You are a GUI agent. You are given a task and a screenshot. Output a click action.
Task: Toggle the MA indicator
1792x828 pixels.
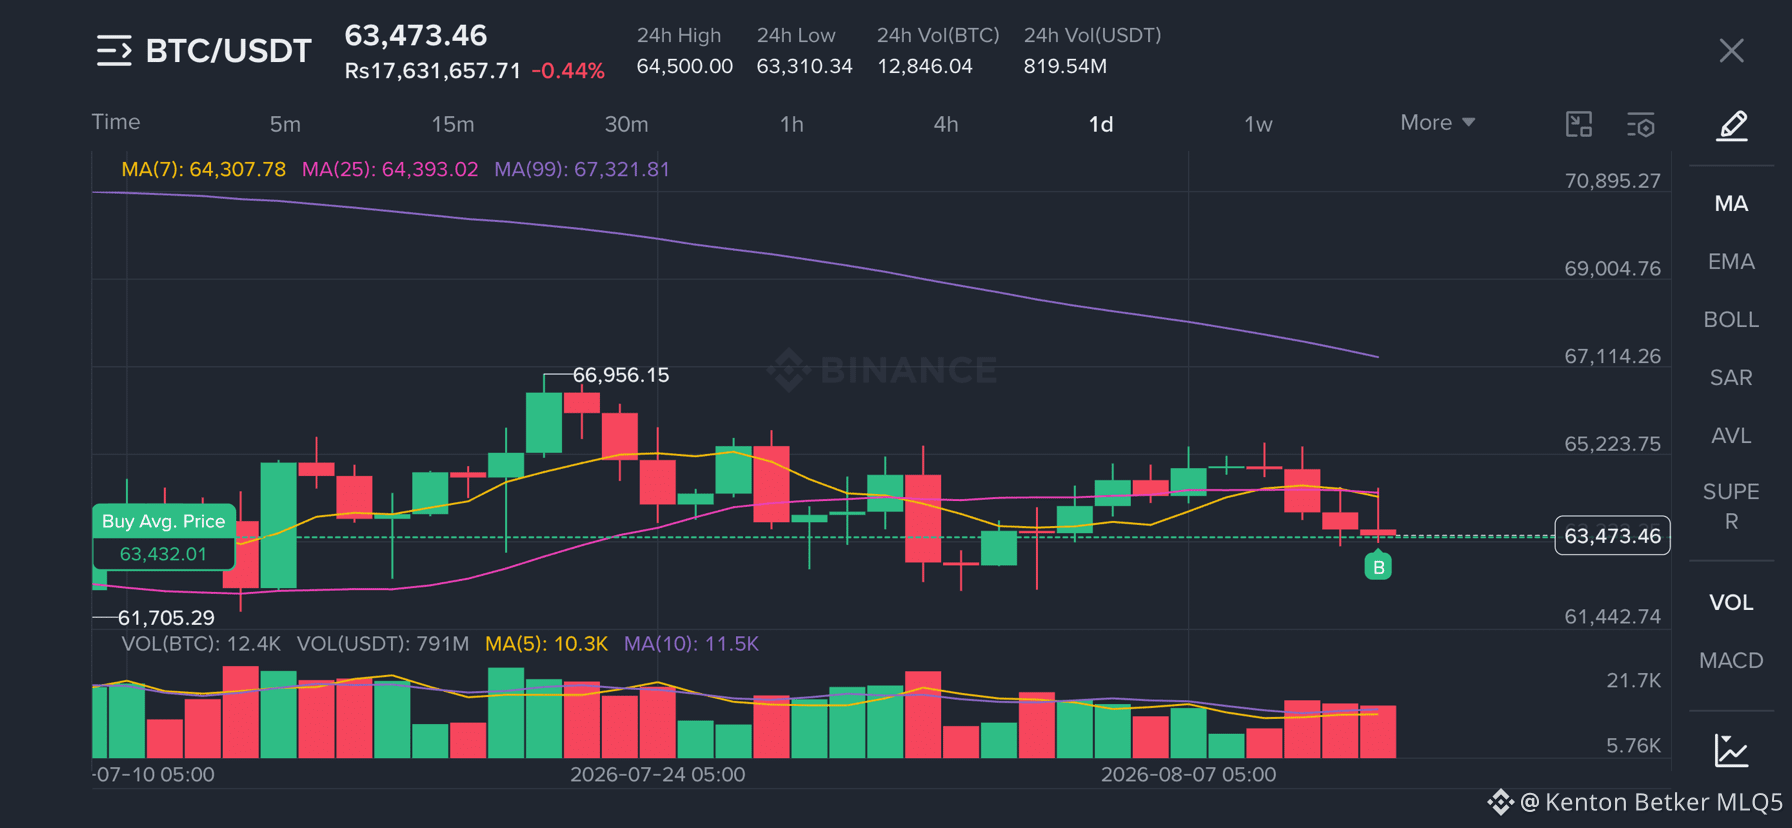point(1731,204)
